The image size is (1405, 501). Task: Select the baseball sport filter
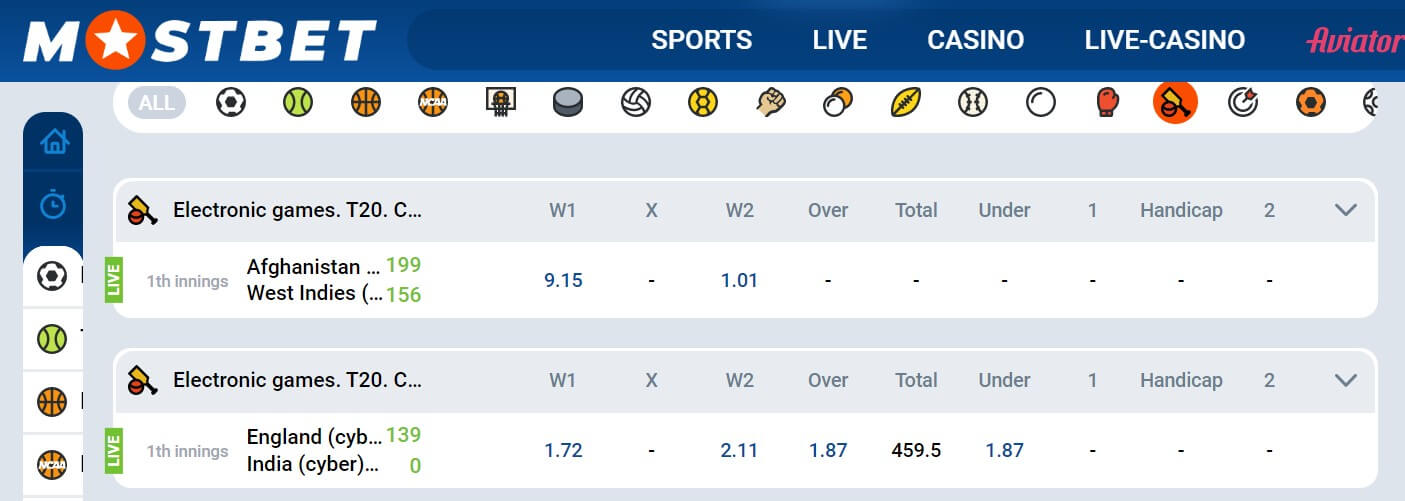click(x=973, y=102)
